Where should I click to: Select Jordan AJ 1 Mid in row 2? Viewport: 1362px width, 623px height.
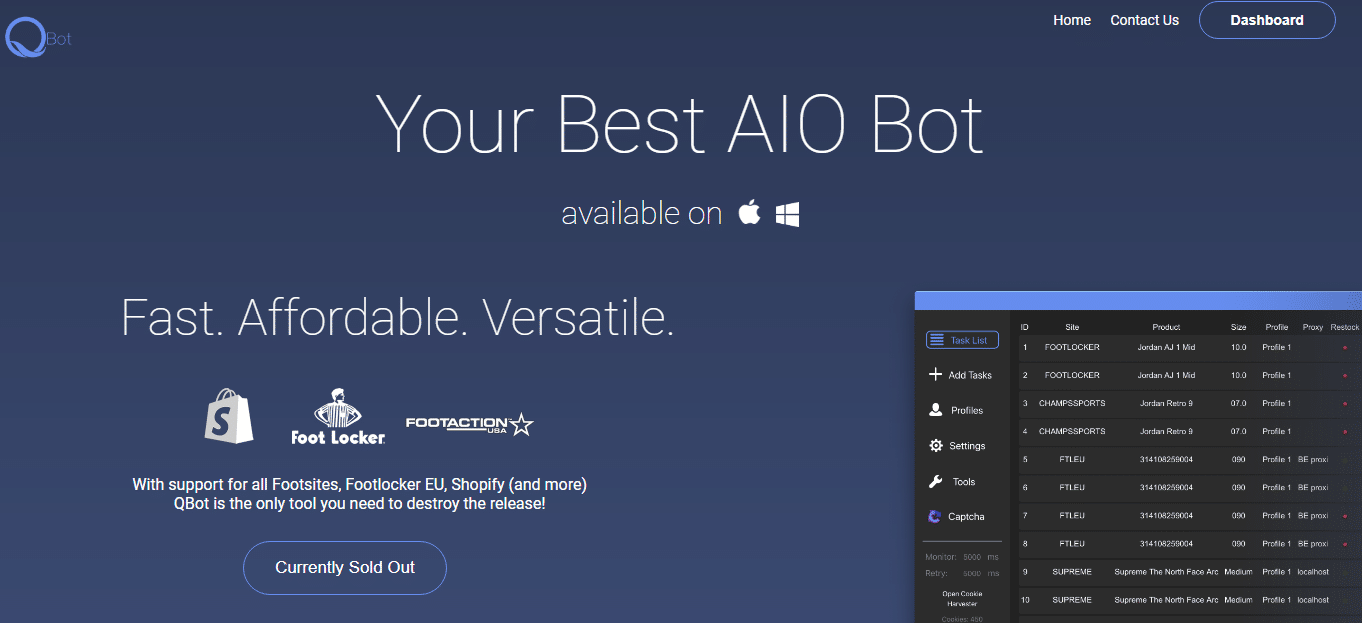point(1166,376)
